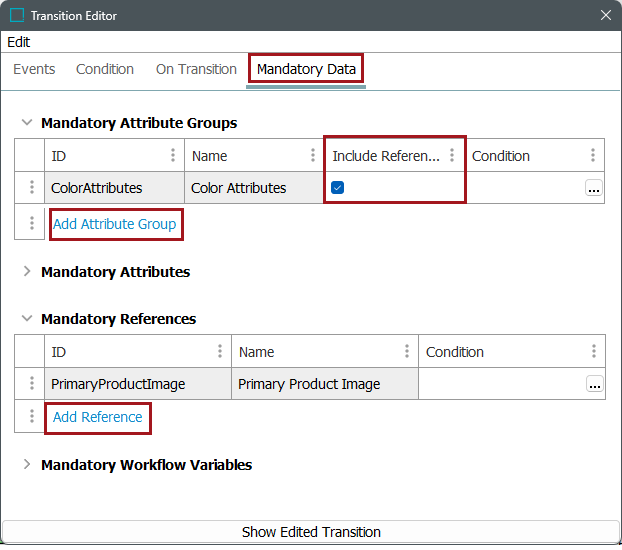Collapse Mandatory Attribute Groups section

27,123
